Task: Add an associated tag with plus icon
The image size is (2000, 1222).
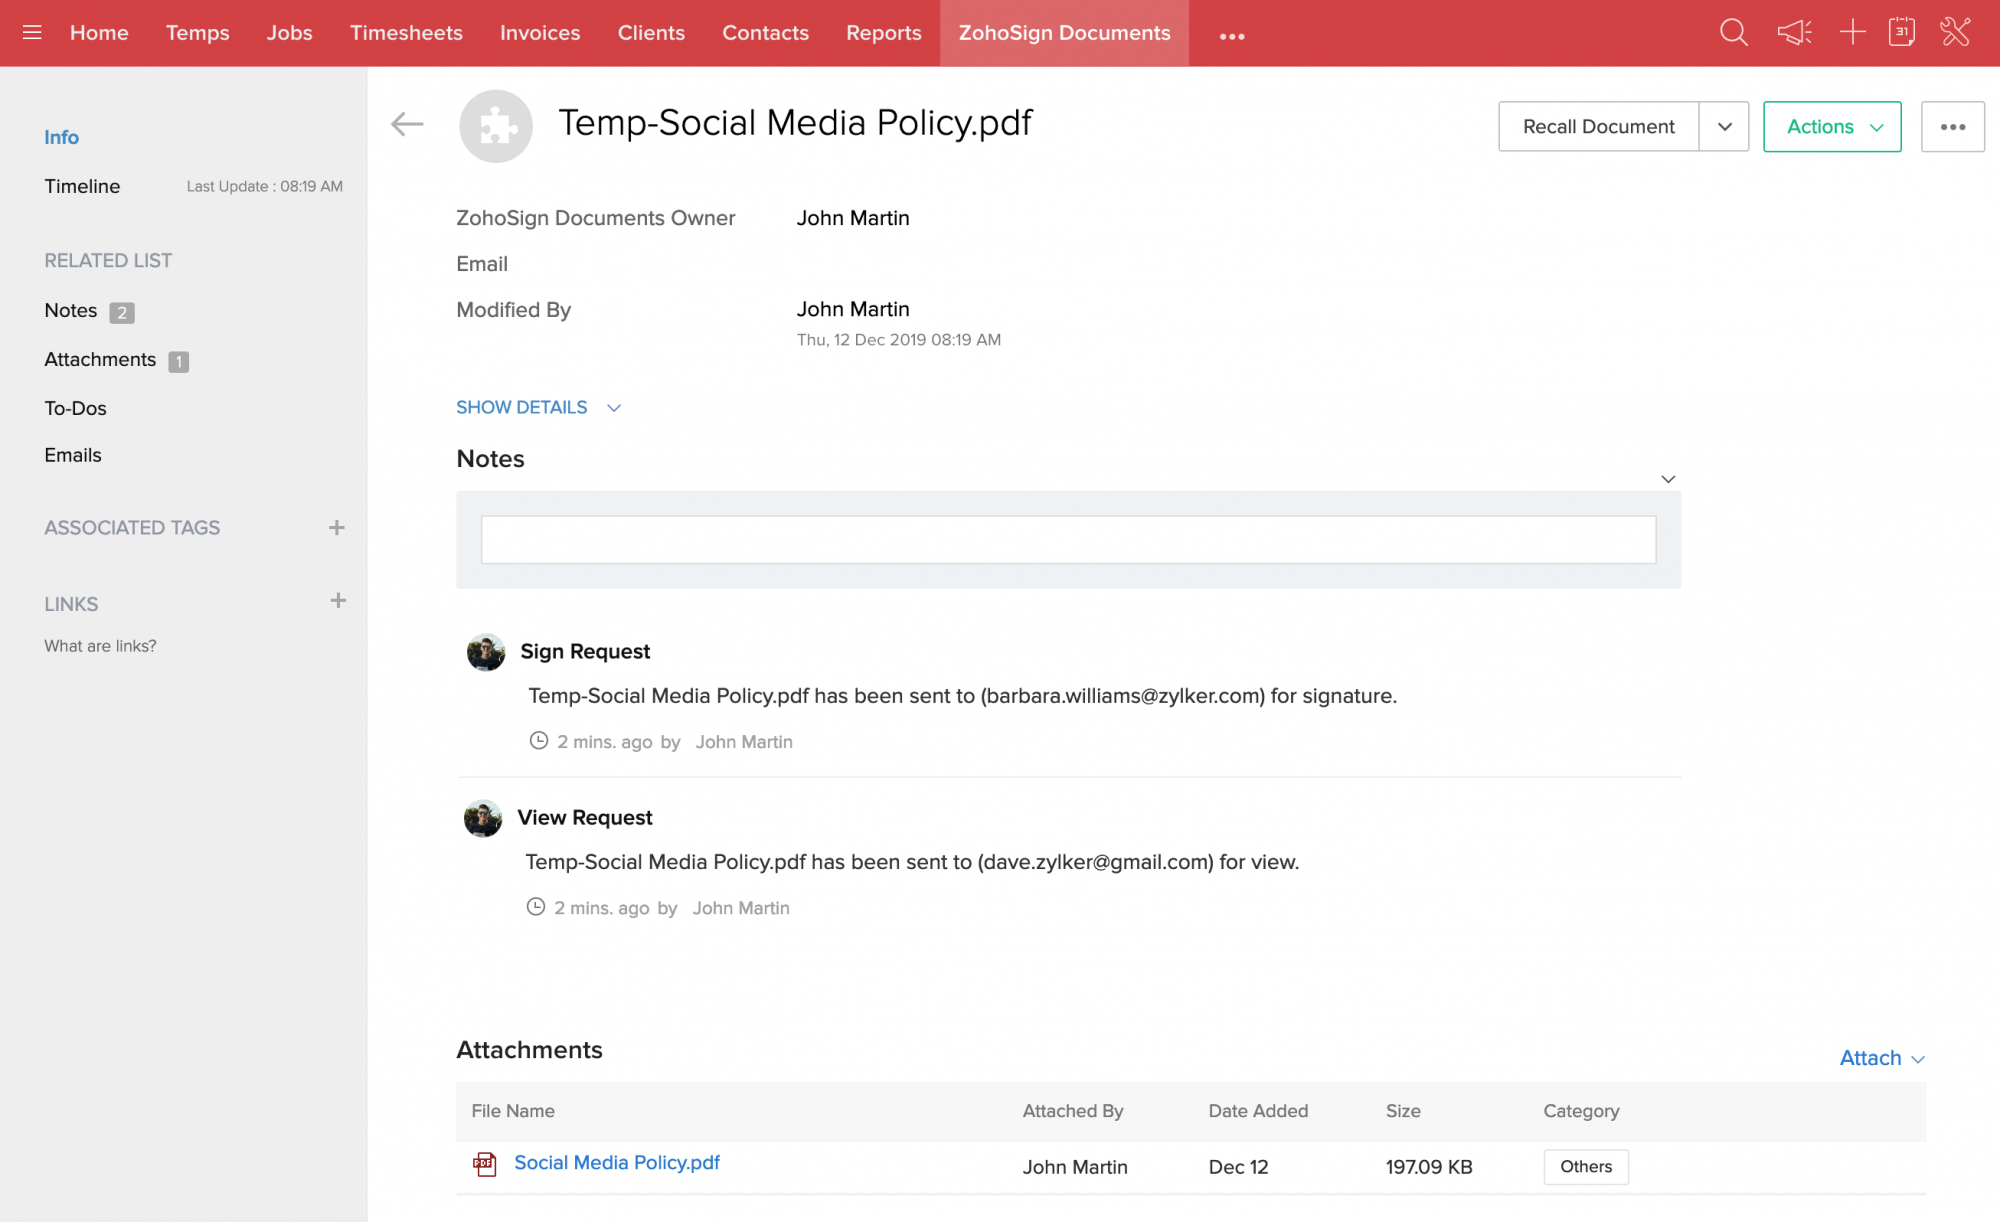Action: [337, 527]
